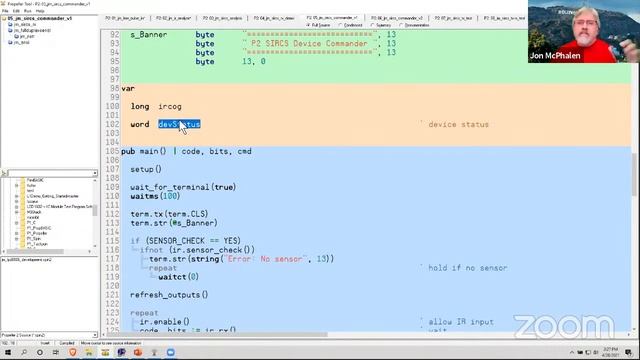The width and height of the screenshot is (640, 360).
Task: Select the Summary view radio button
Action: click(x=381, y=25)
